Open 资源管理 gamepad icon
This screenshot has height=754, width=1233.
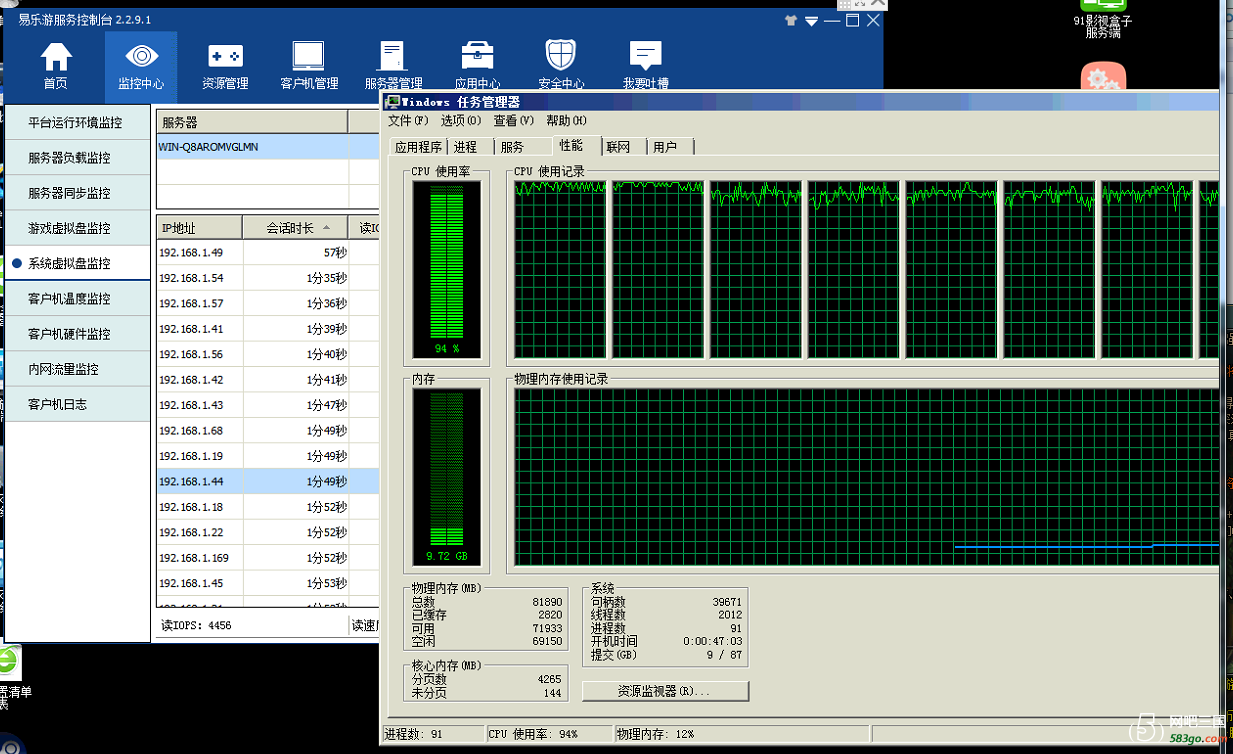tap(225, 57)
